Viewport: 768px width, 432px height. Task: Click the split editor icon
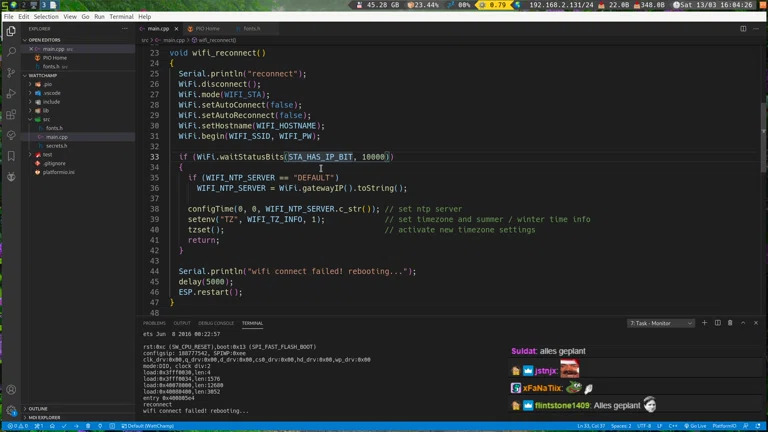[x=743, y=29]
